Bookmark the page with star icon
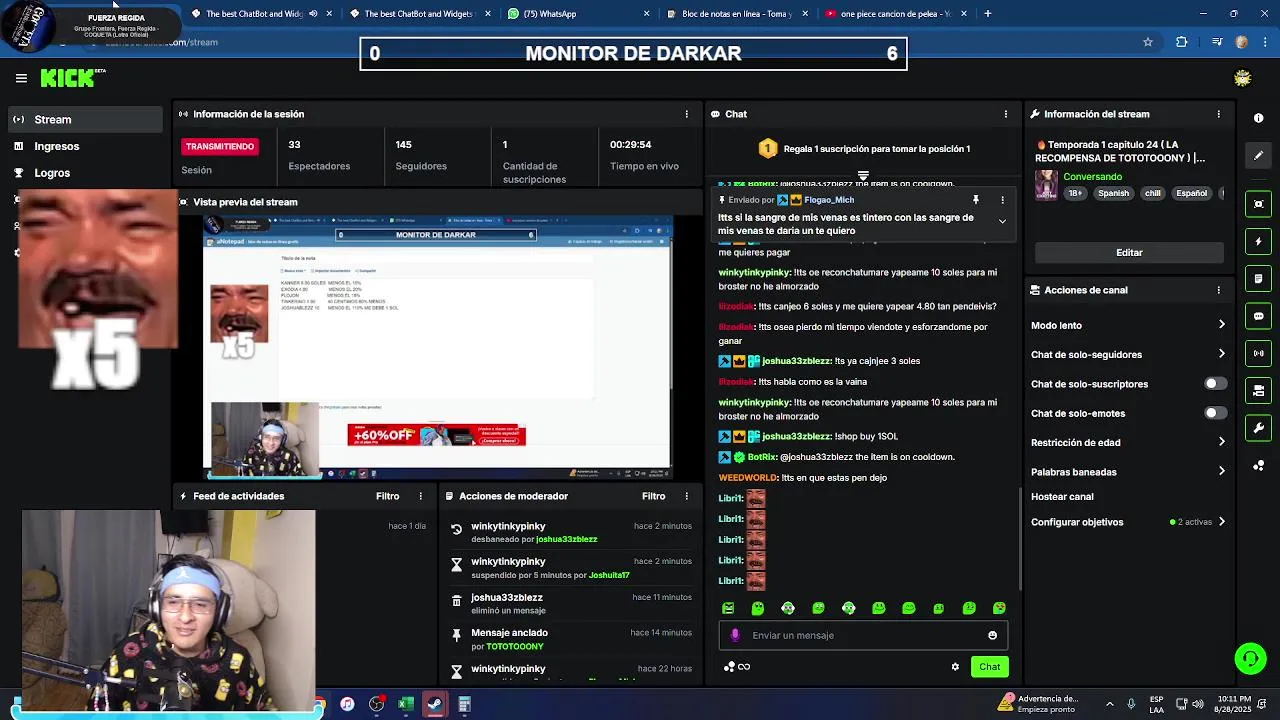Viewport: 1280px width, 720px height. tap(1148, 42)
